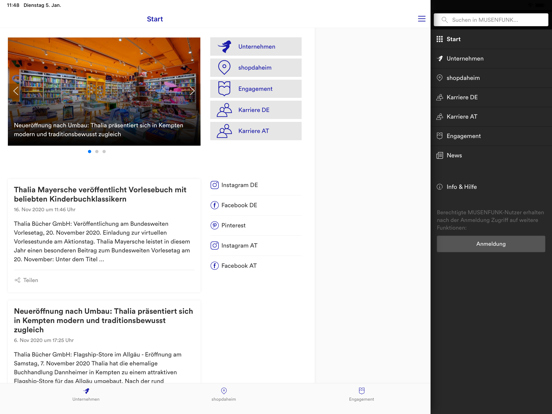Click the shopdaheim location pin icon tile
Image resolution: width=552 pixels, height=414 pixels.
pos(224,68)
